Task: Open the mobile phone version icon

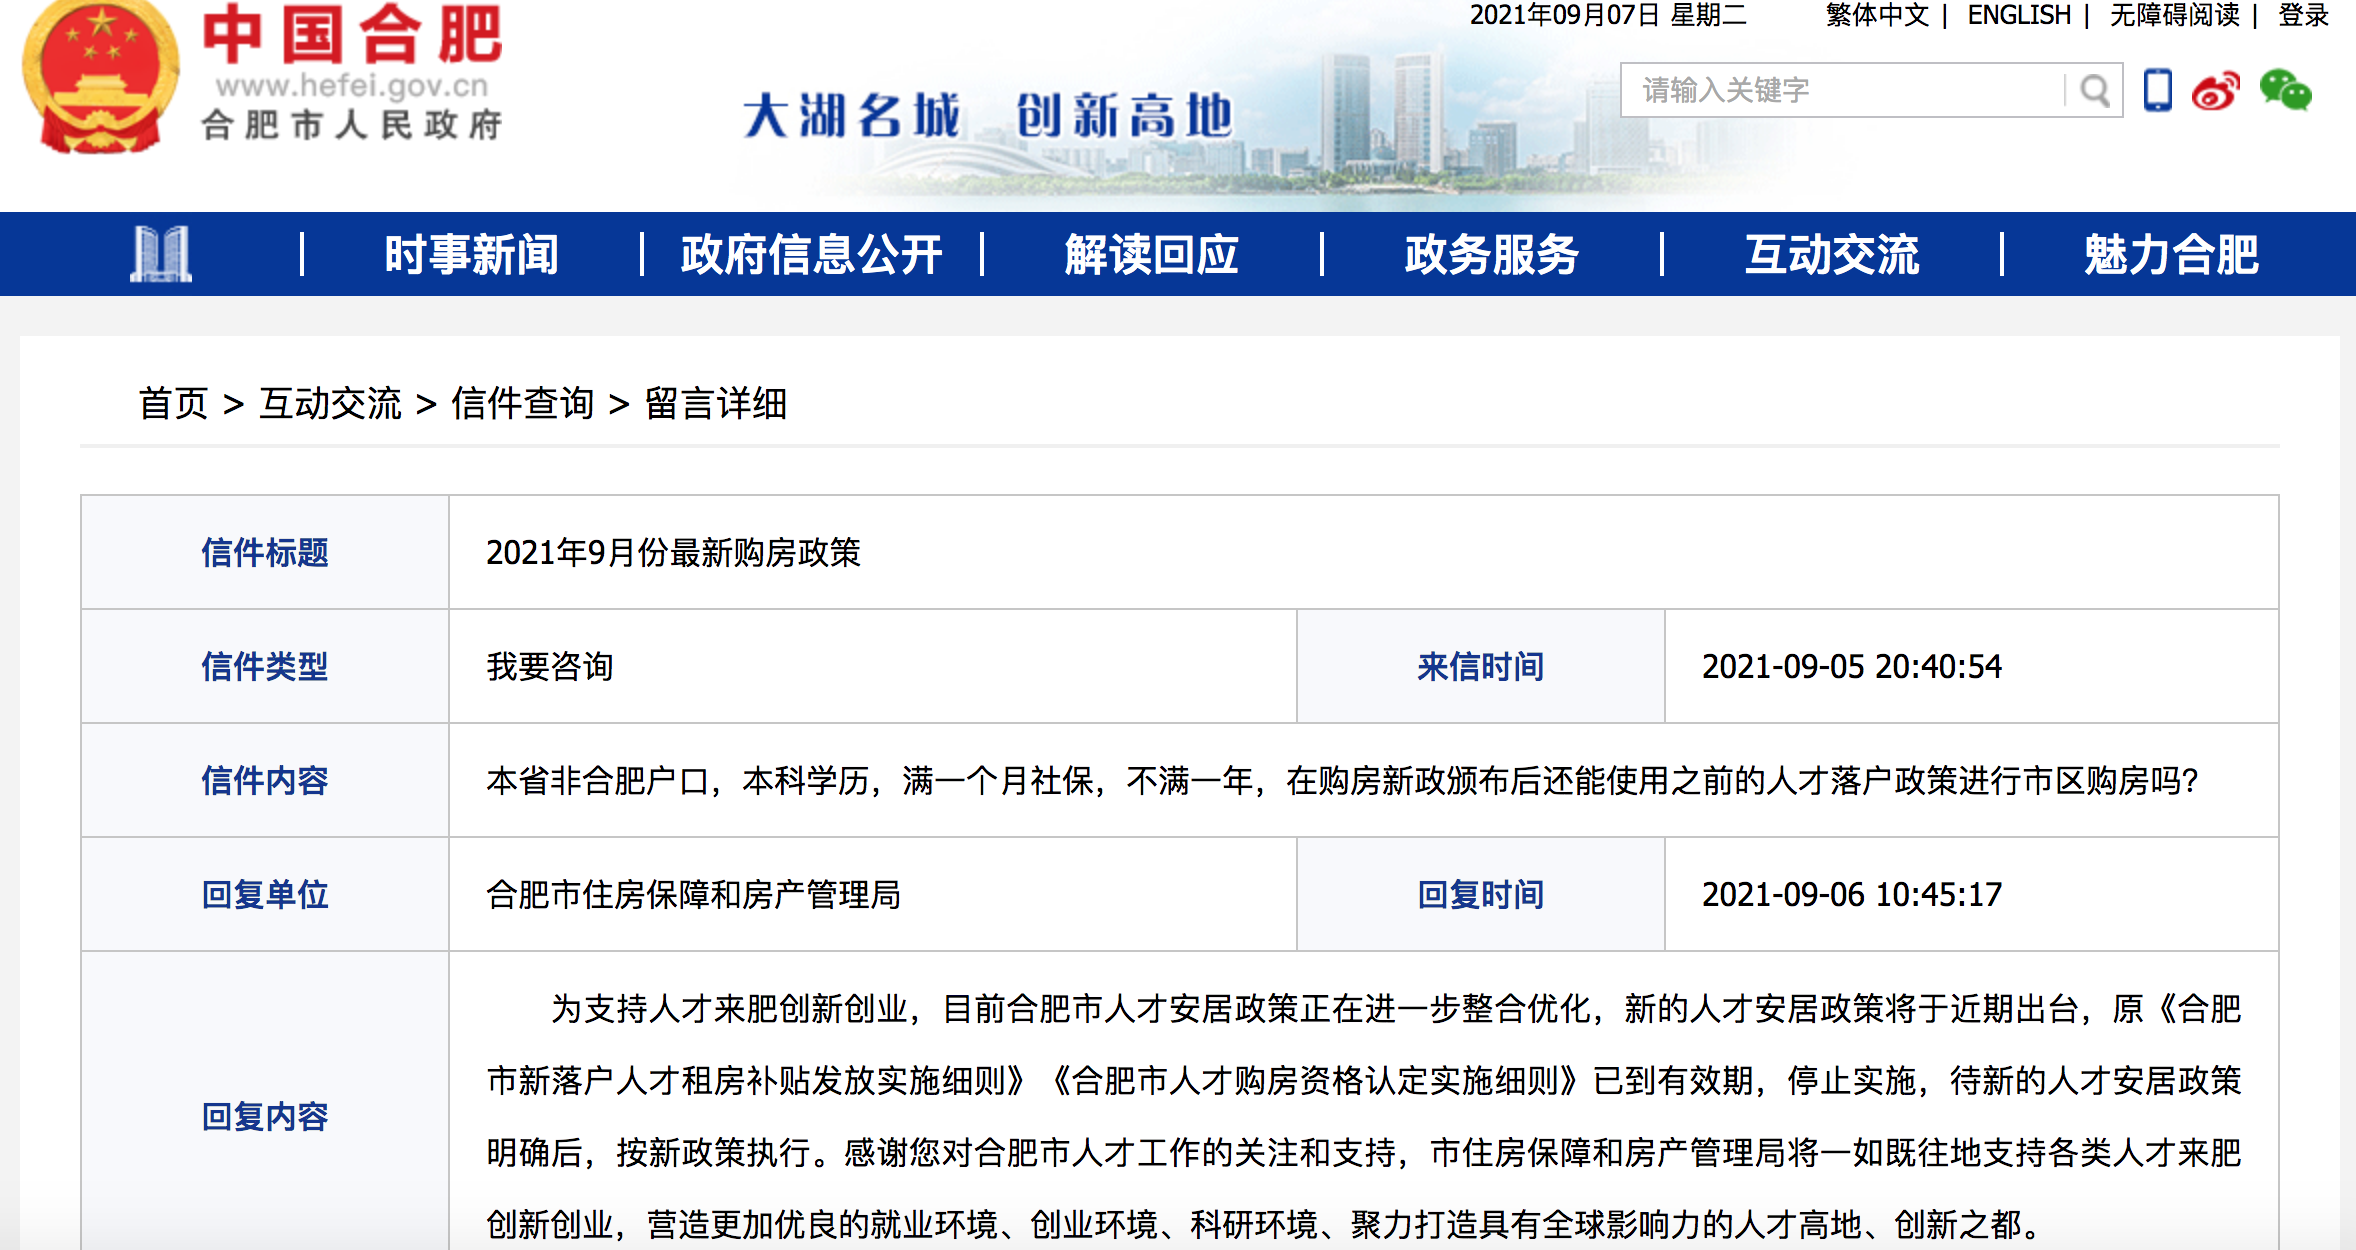Action: 2158,91
